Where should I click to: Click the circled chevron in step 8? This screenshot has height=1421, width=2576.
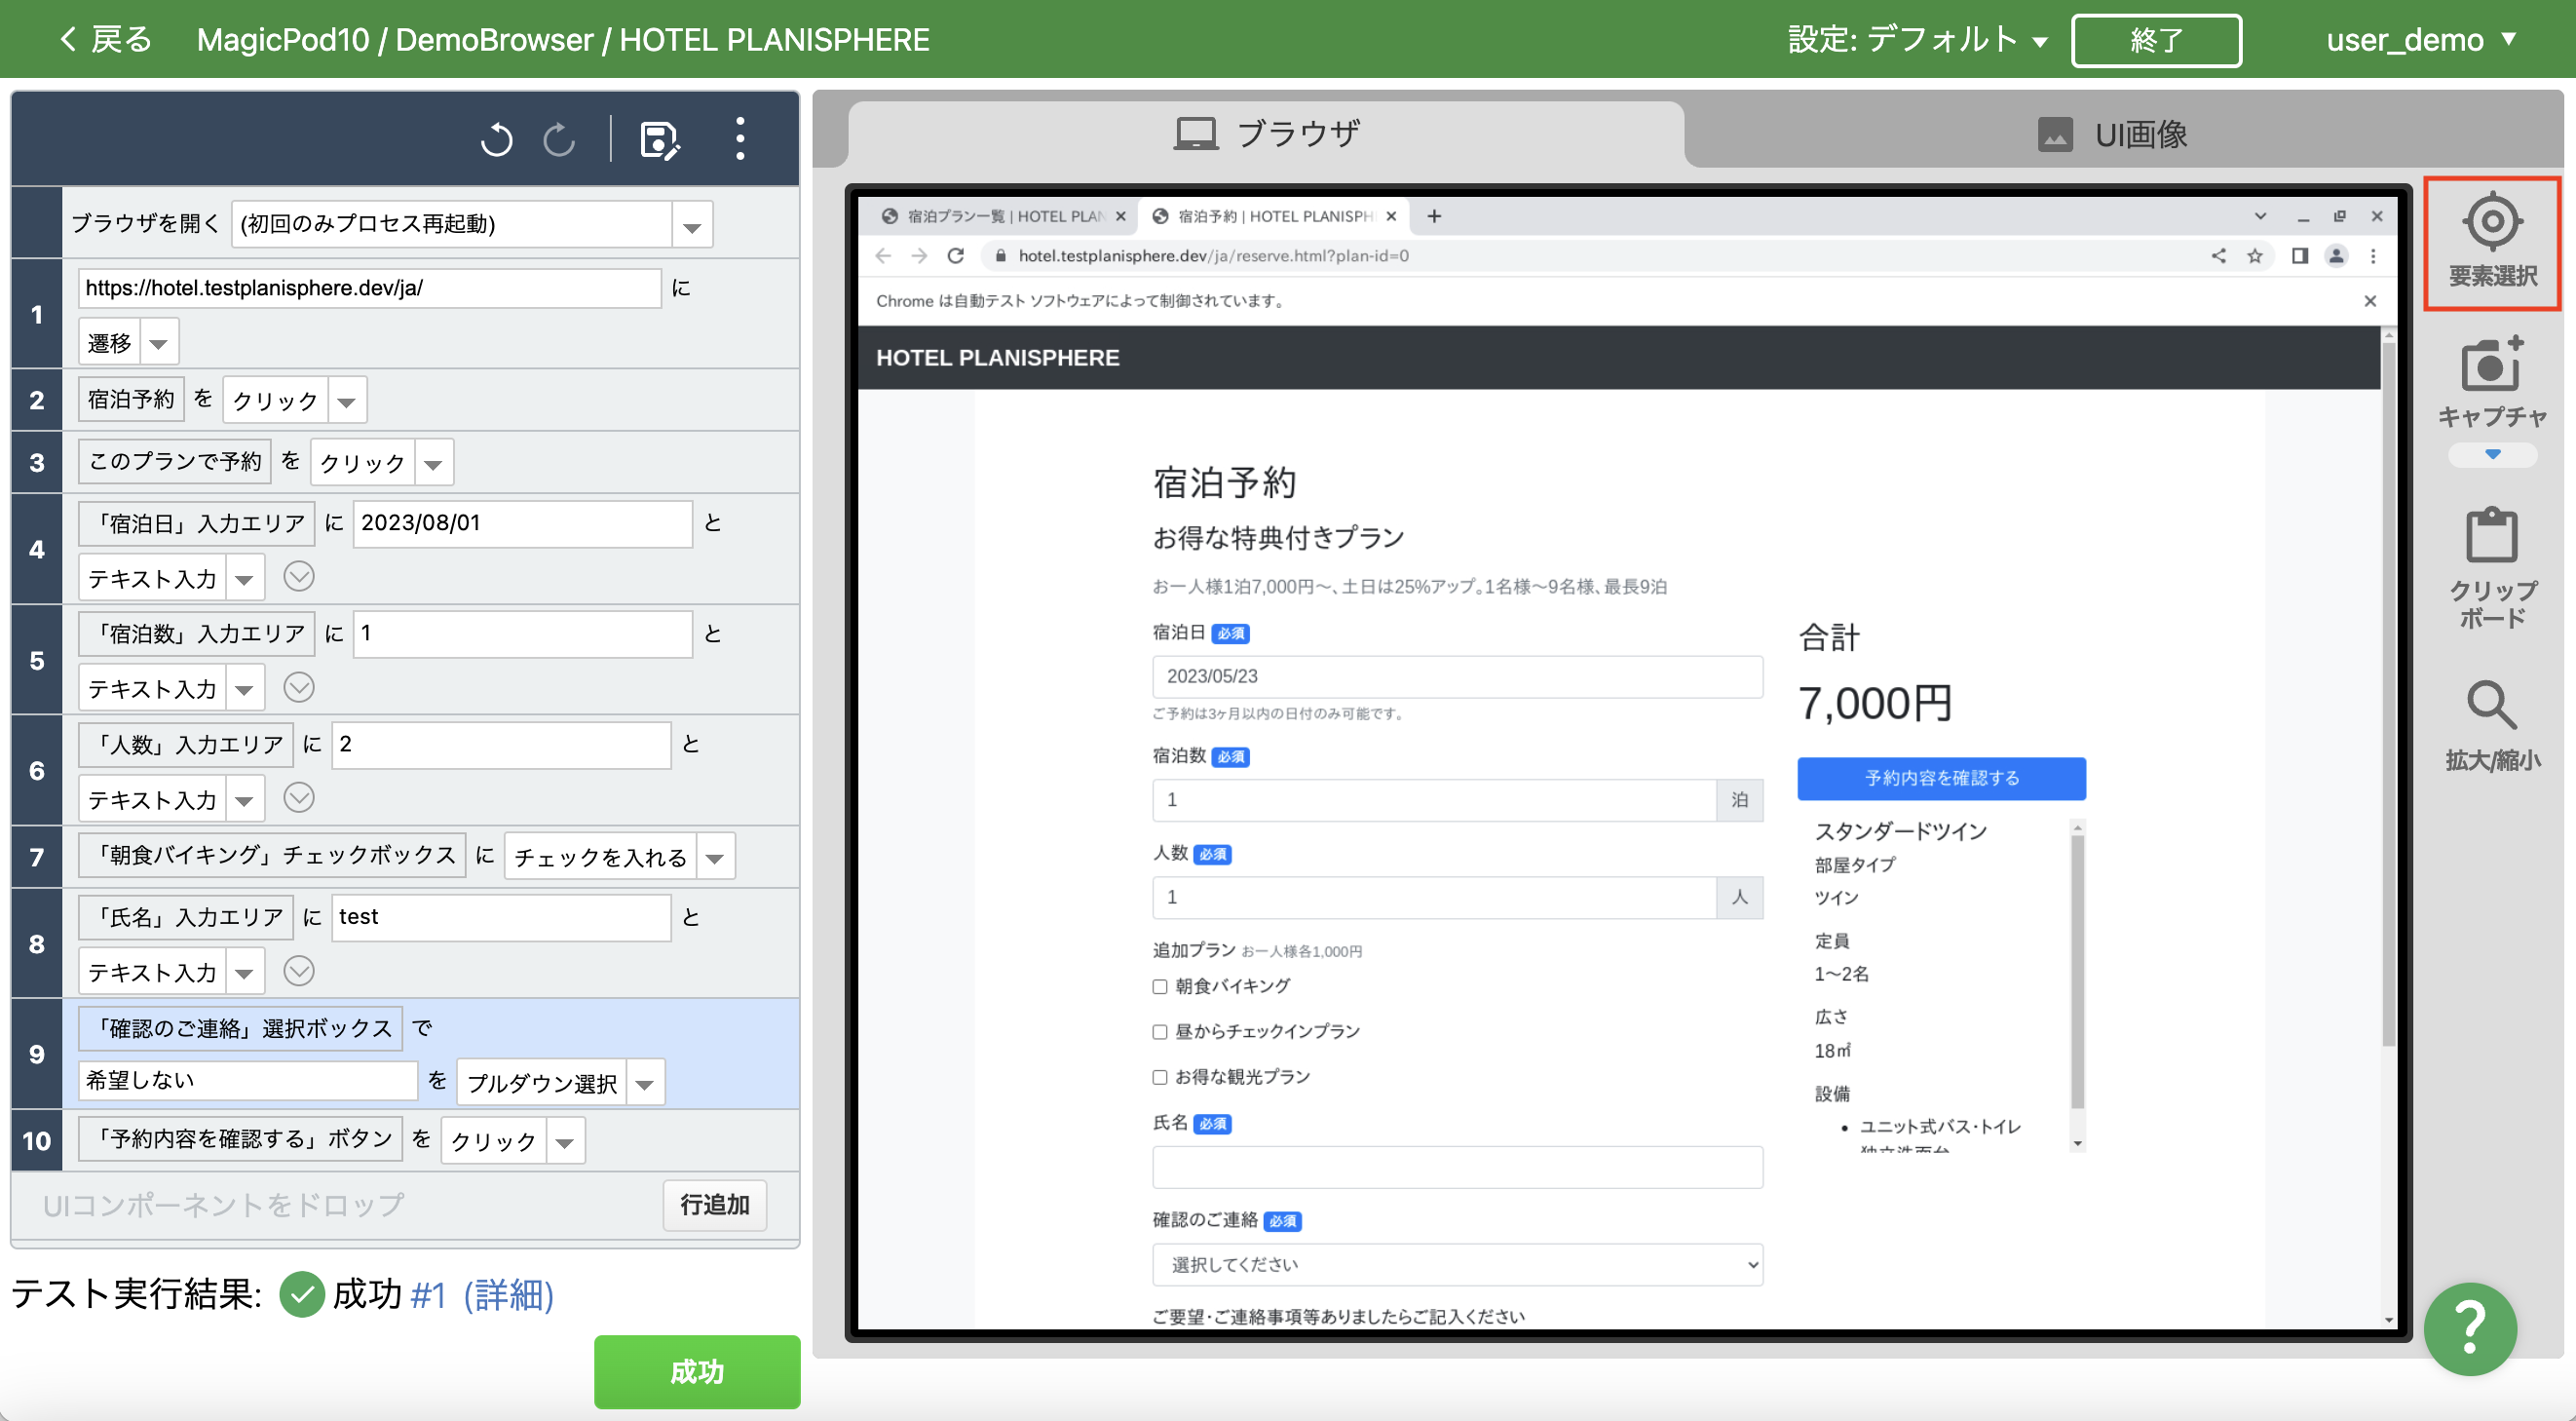pyautogui.click(x=299, y=970)
